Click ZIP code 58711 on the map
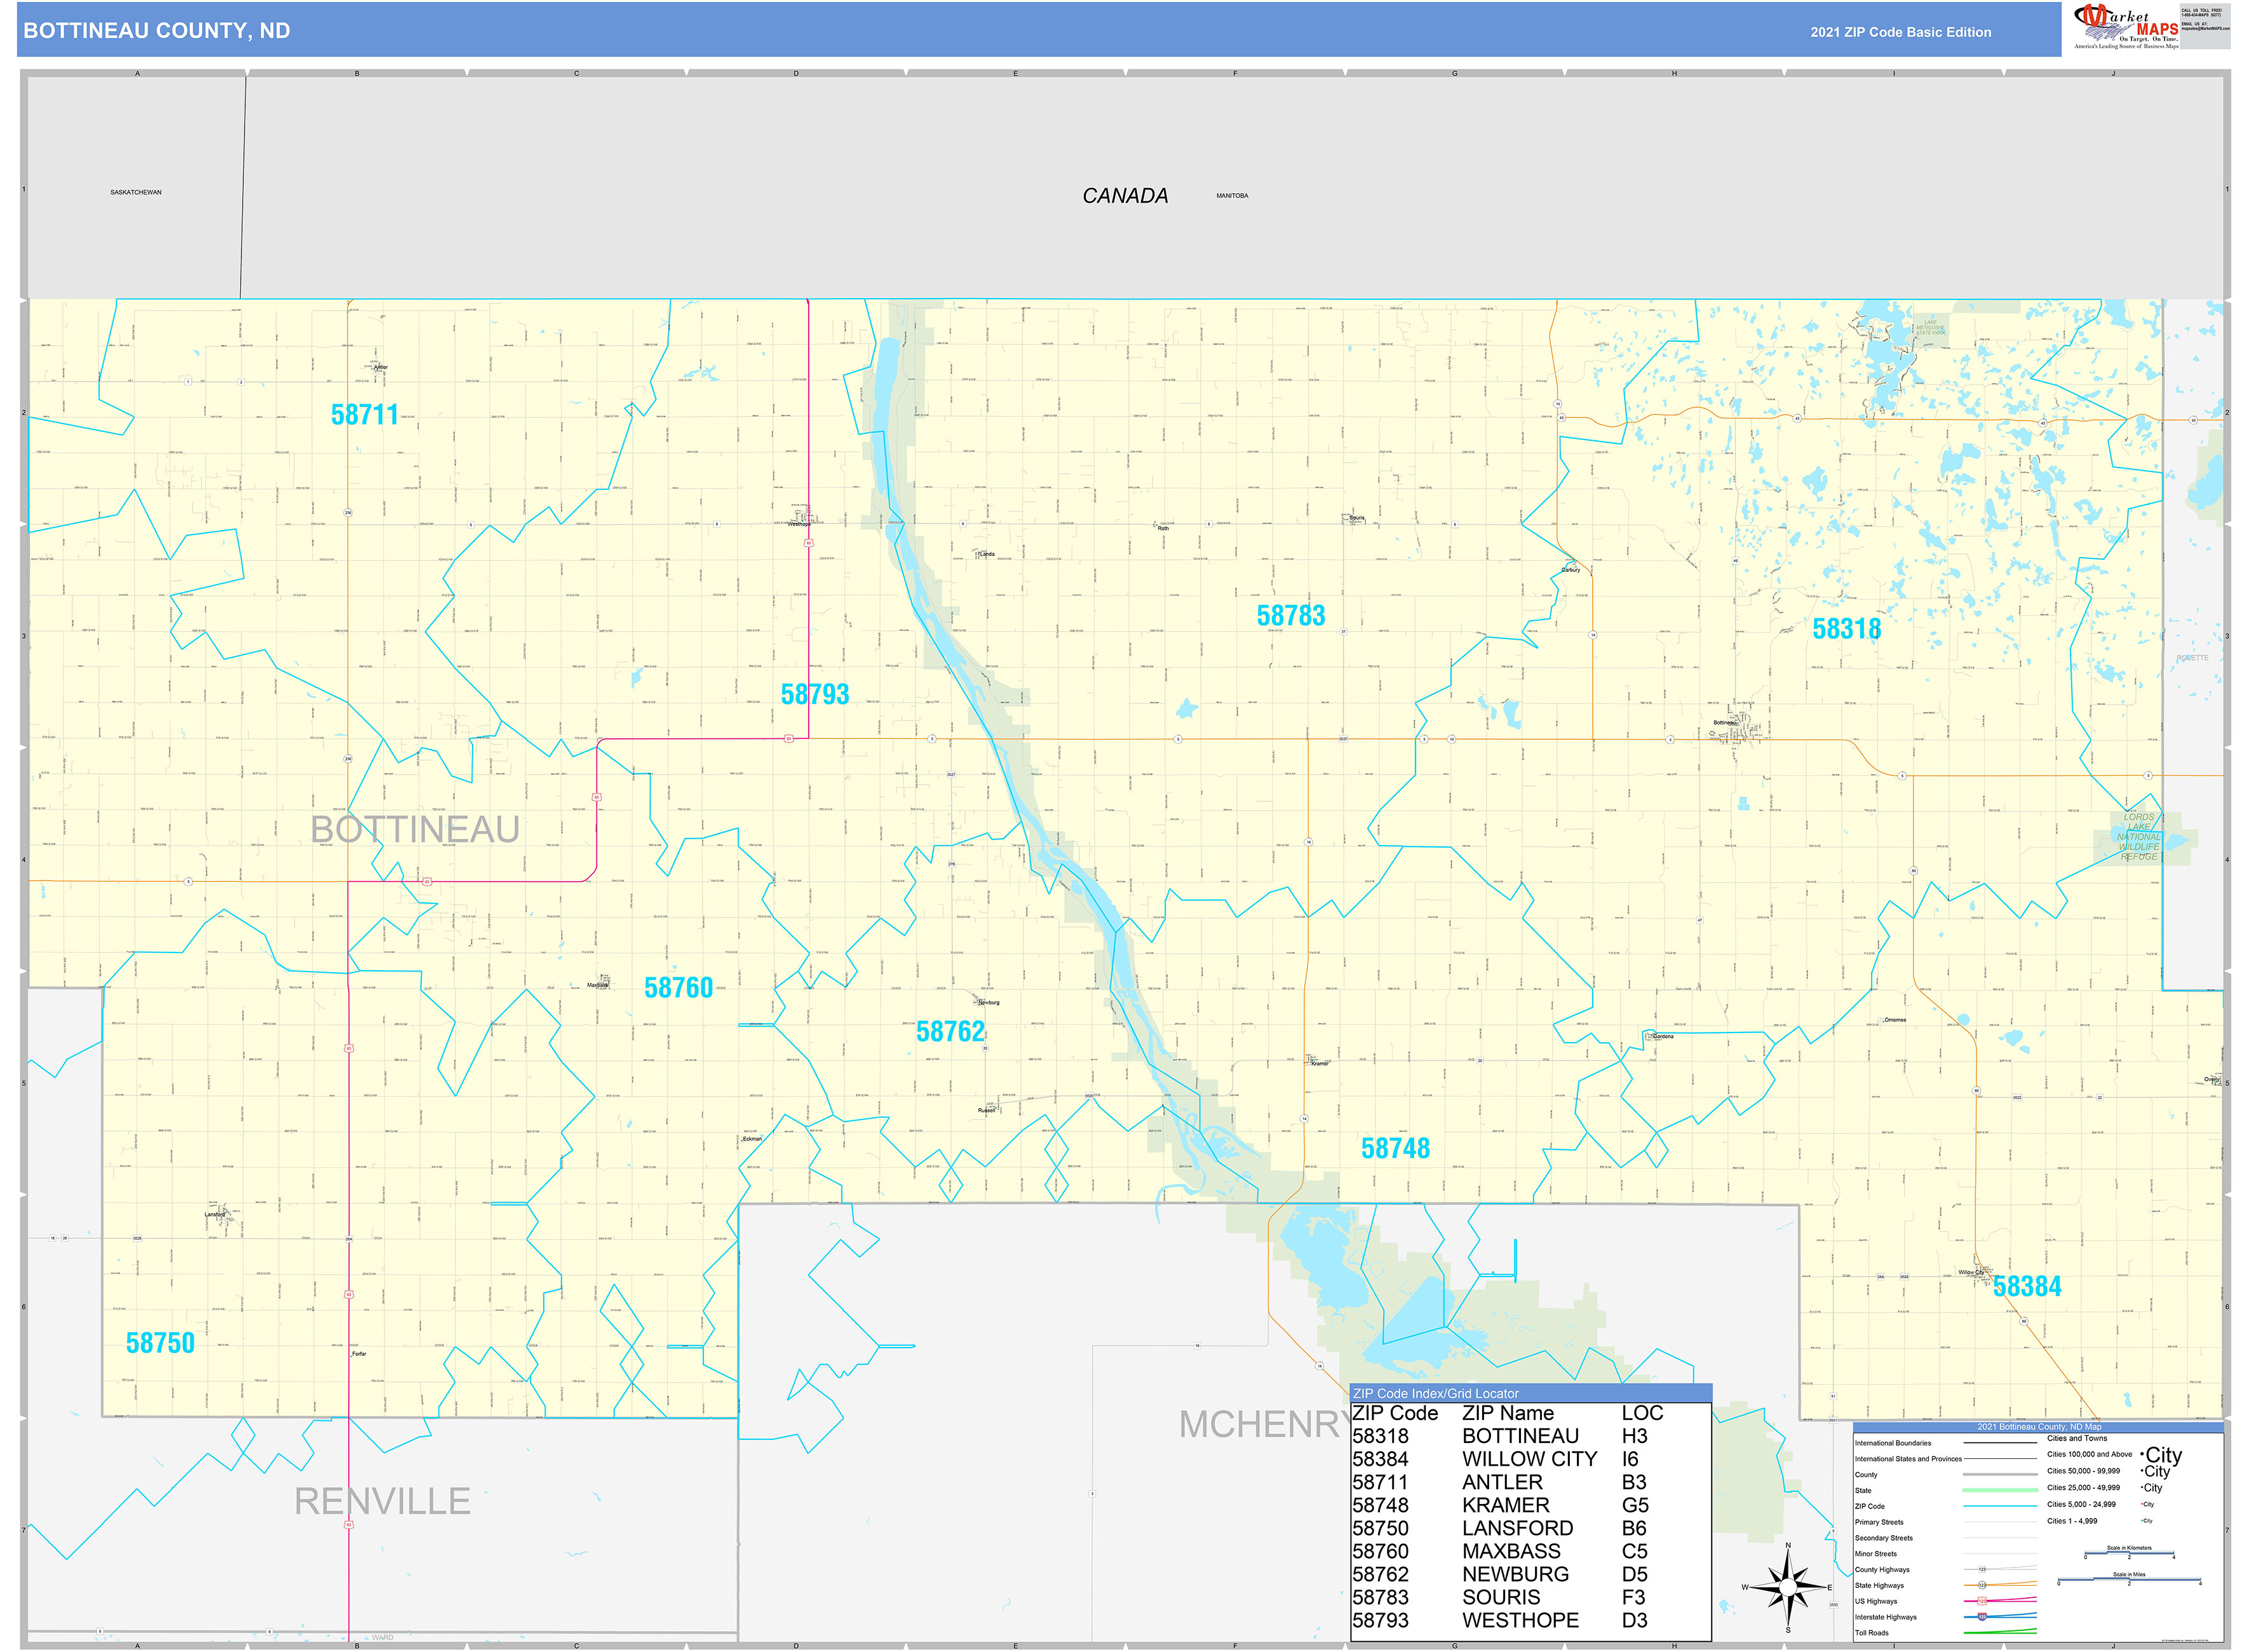This screenshot has width=2249, height=1652. coord(365,415)
